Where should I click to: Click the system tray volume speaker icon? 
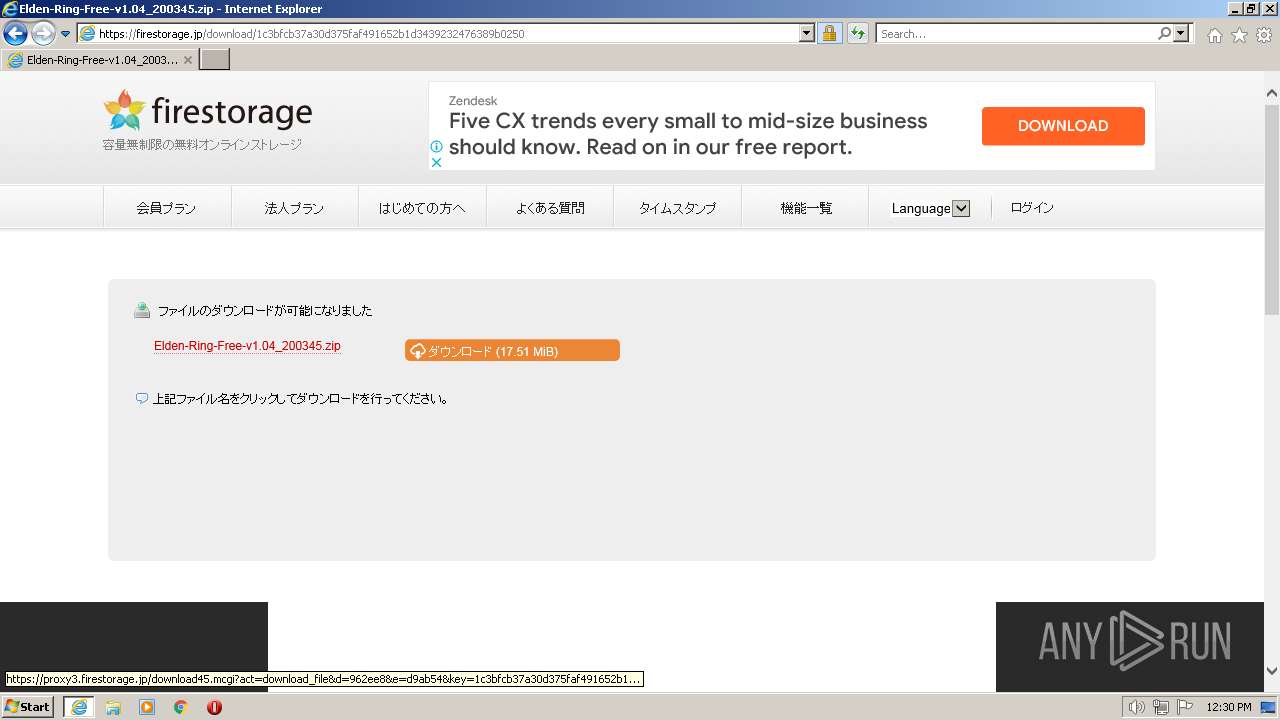point(1137,707)
